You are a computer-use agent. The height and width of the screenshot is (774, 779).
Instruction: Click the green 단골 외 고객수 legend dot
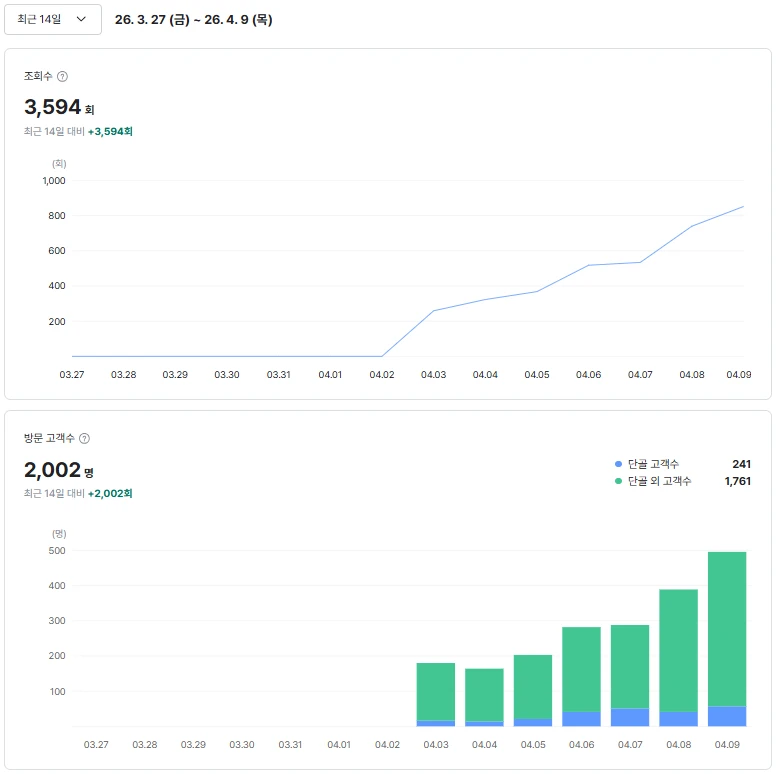click(618, 481)
